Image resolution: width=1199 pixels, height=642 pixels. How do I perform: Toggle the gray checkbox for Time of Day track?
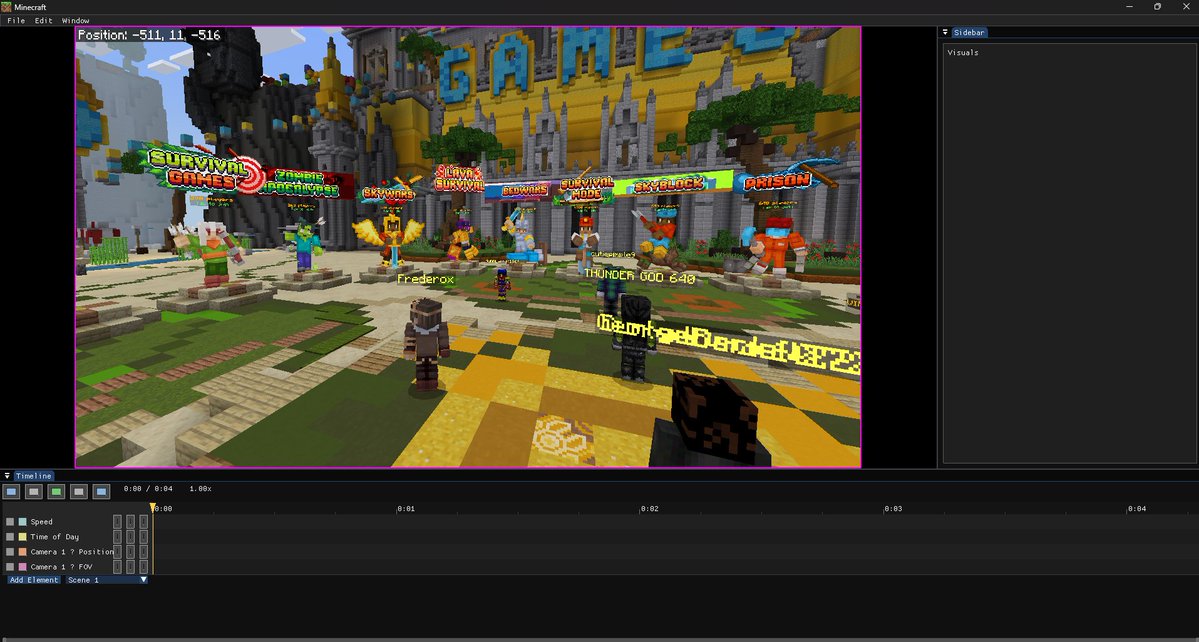[x=10, y=537]
